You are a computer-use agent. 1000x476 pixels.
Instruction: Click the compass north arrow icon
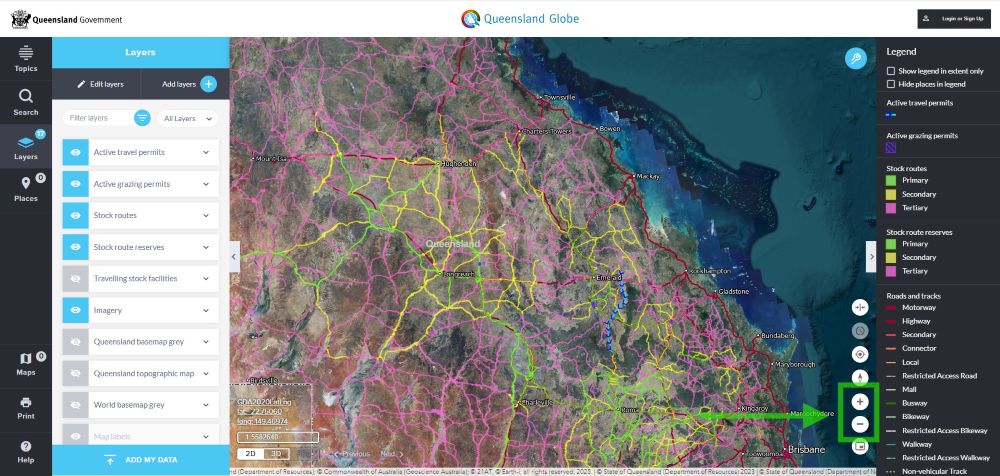[x=860, y=378]
